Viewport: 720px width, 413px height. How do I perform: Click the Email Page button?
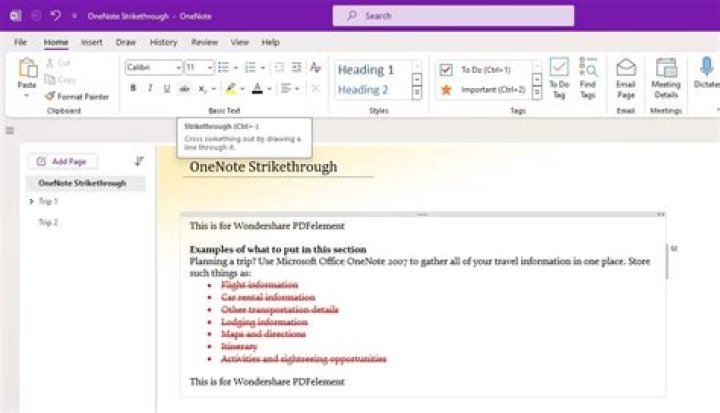(626, 78)
